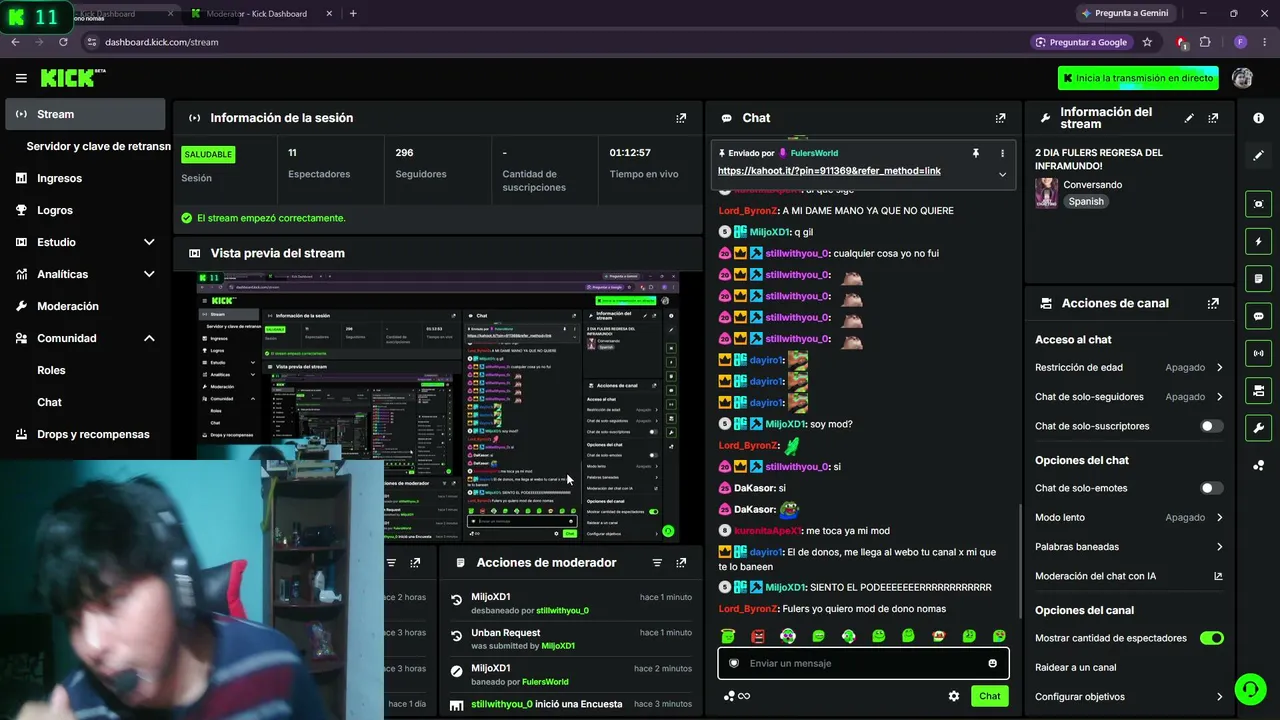This screenshot has width=1280, height=720.
Task: Open Palabras baneadas settings
Action: tap(1129, 547)
